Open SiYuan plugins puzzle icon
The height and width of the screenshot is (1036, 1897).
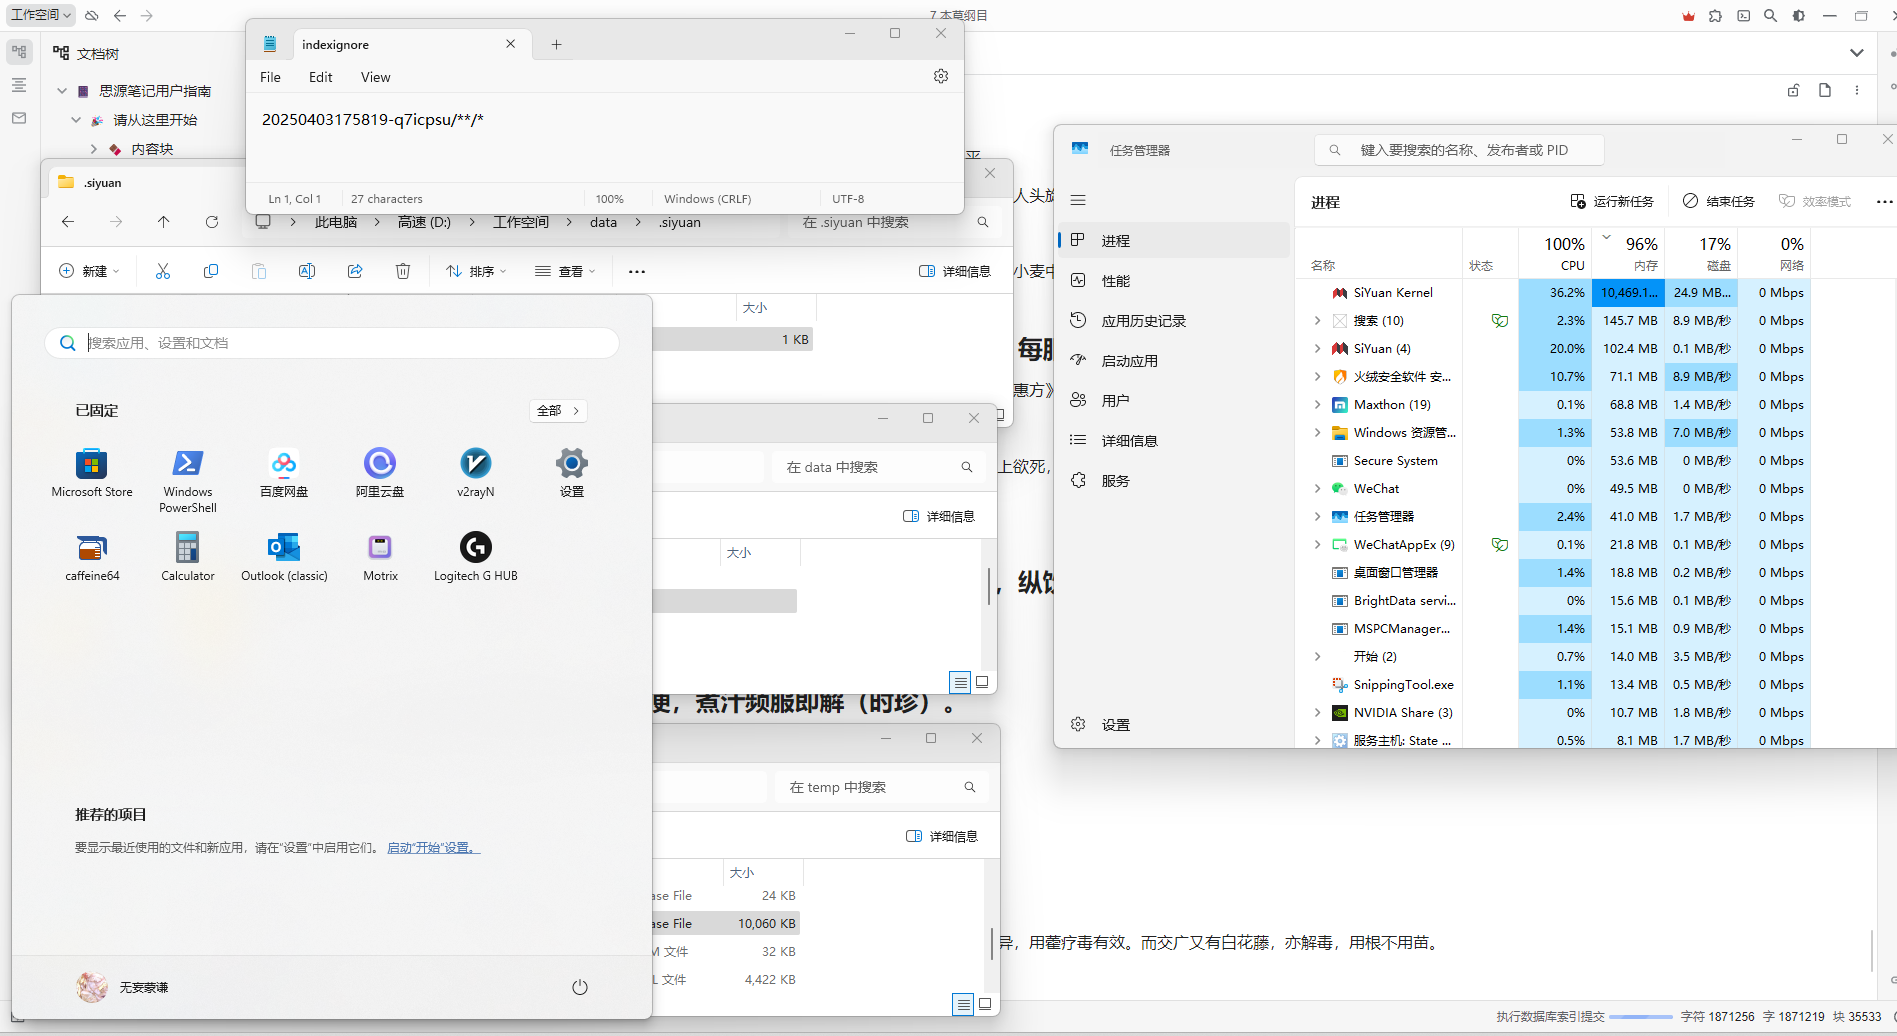[x=1716, y=16]
